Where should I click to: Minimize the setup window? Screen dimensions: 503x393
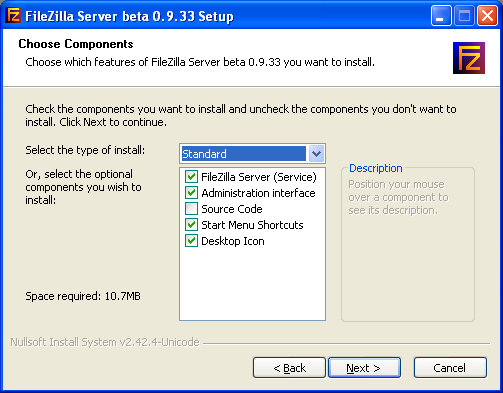[441, 16]
